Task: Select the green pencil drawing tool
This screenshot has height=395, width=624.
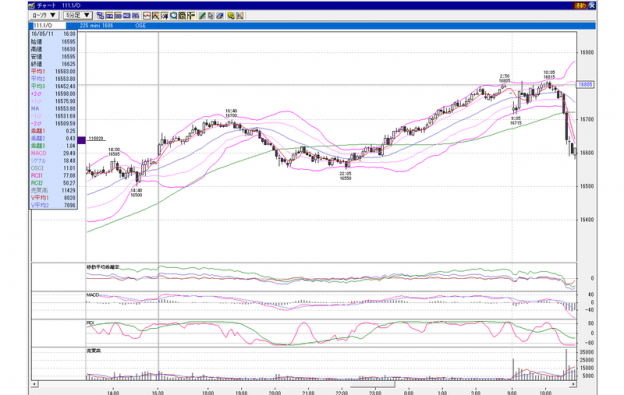Action: click(202, 16)
